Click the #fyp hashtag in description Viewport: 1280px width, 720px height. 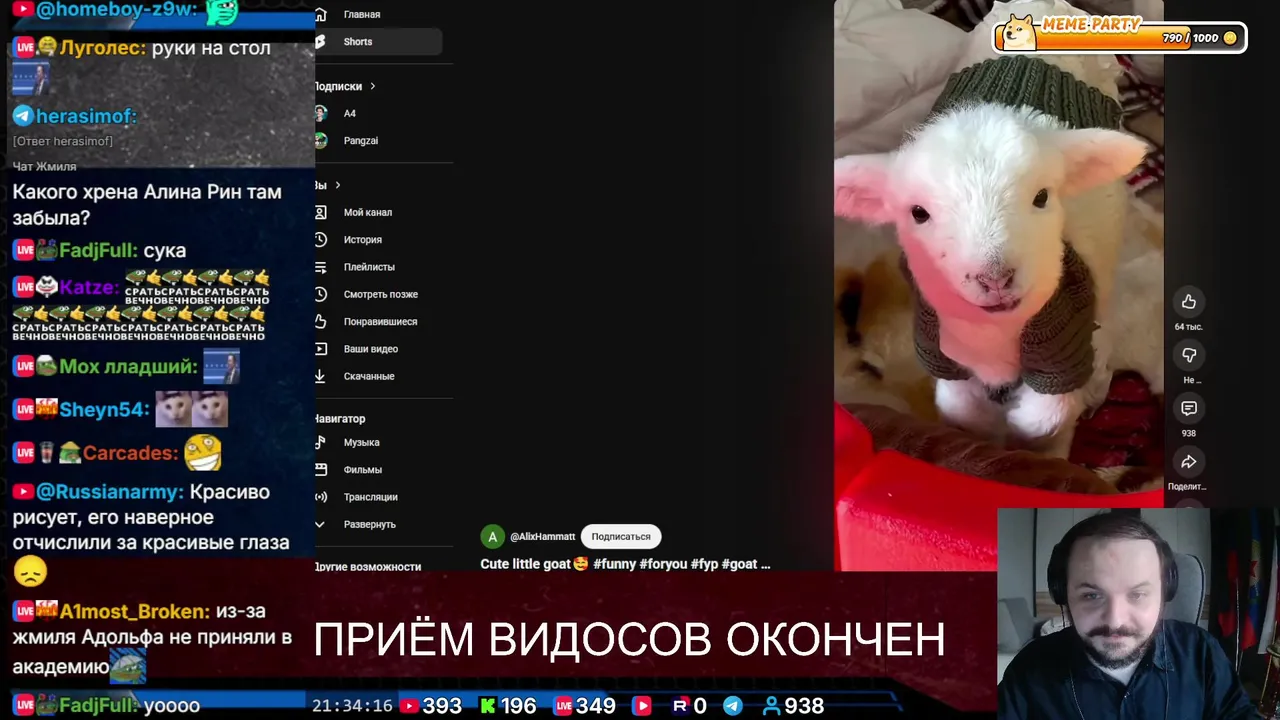pyautogui.click(x=704, y=564)
